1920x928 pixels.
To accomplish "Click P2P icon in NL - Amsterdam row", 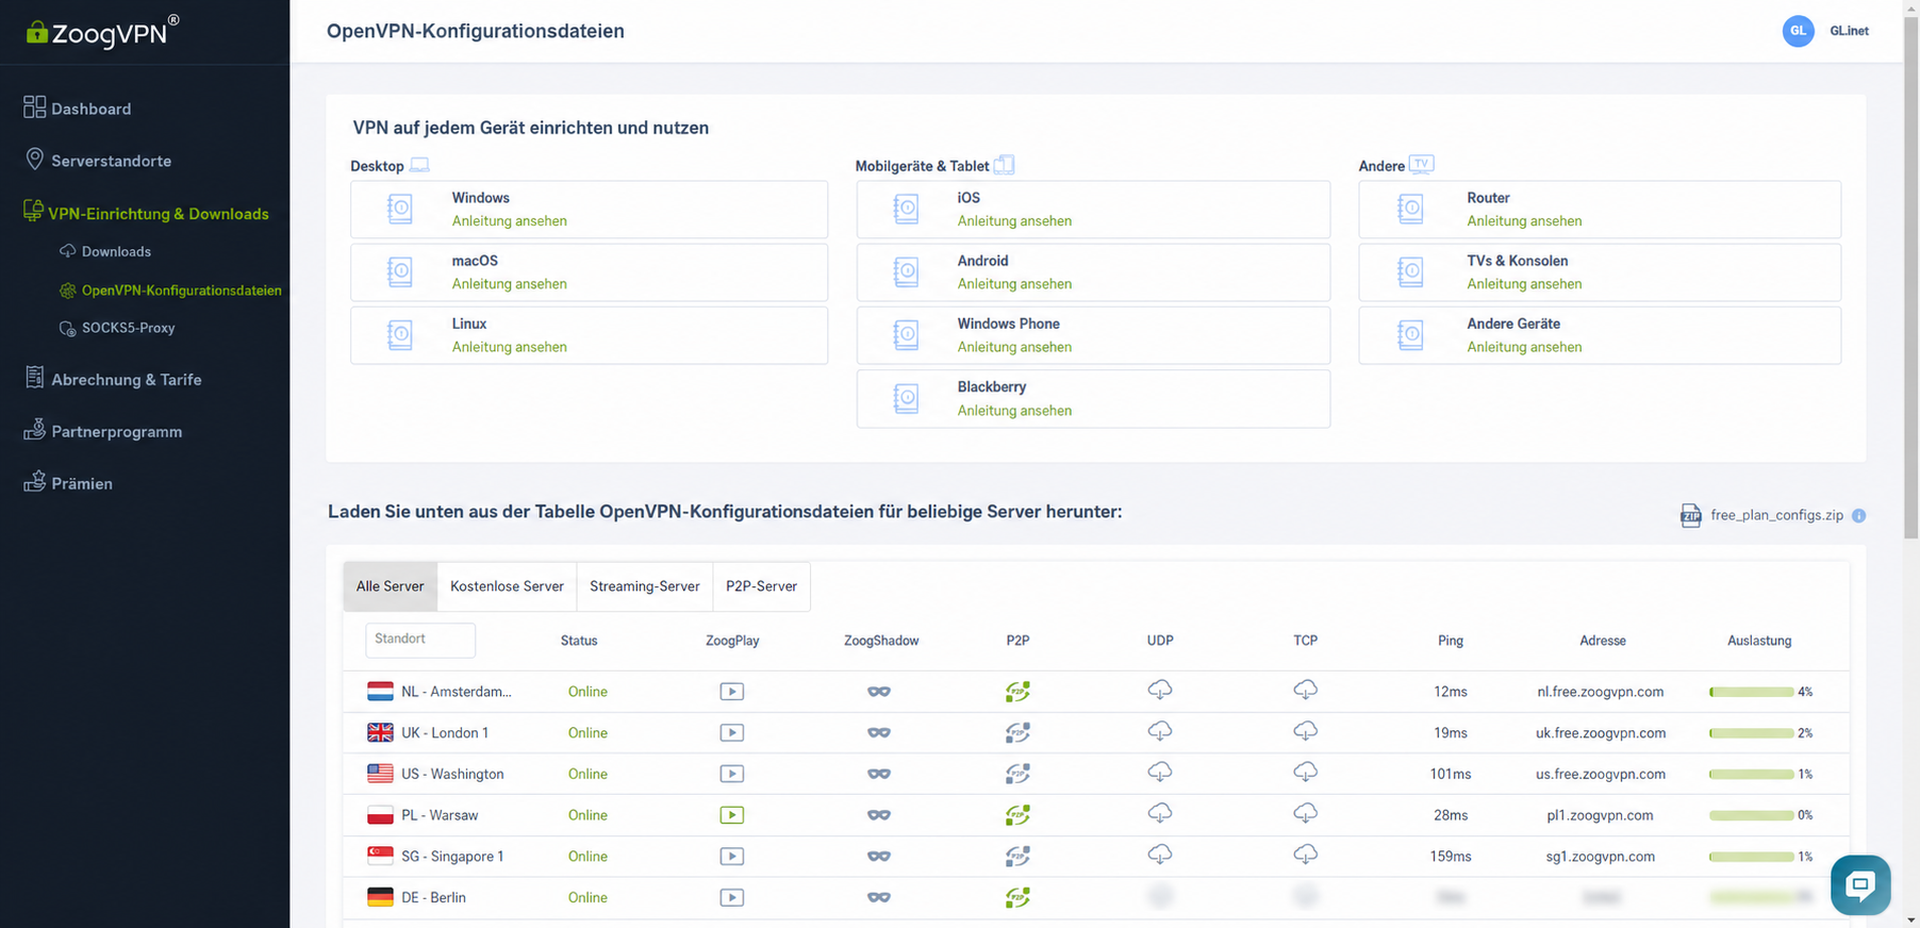I will click(x=1018, y=691).
